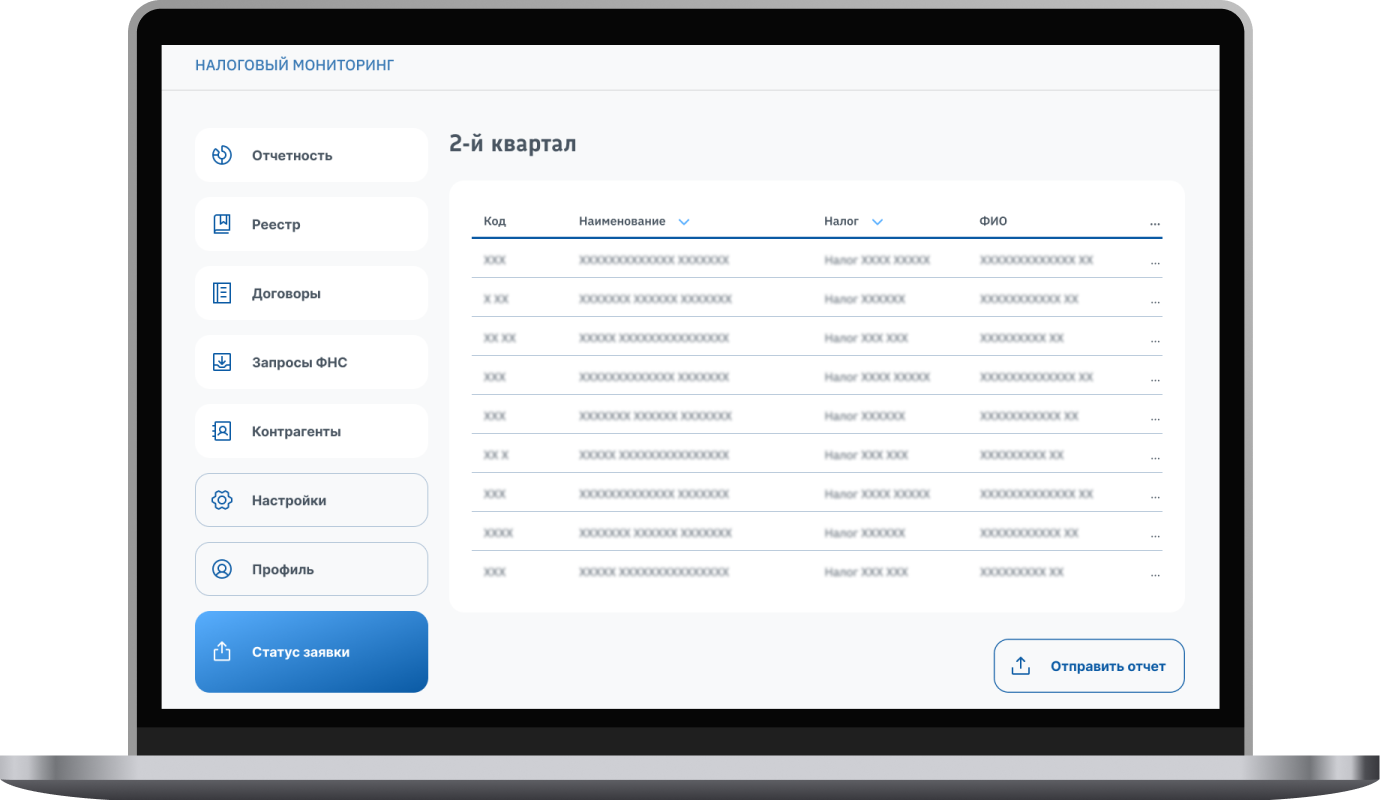The width and height of the screenshot is (1380, 800).
Task: Click the upload icon in Статус заявки
Action: [222, 652]
